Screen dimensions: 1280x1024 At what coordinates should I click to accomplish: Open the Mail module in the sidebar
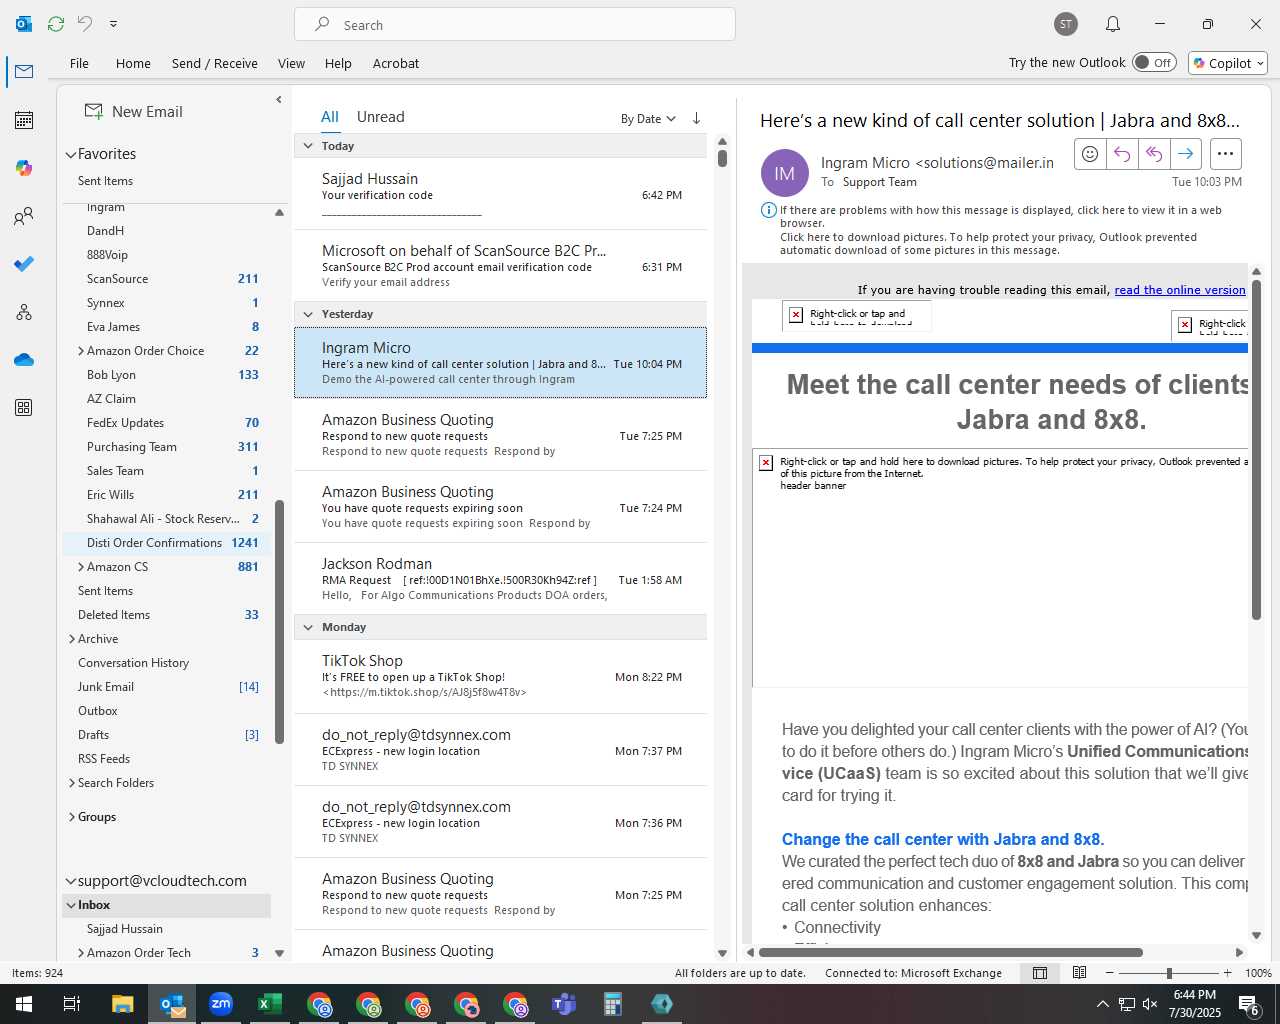[x=24, y=72]
